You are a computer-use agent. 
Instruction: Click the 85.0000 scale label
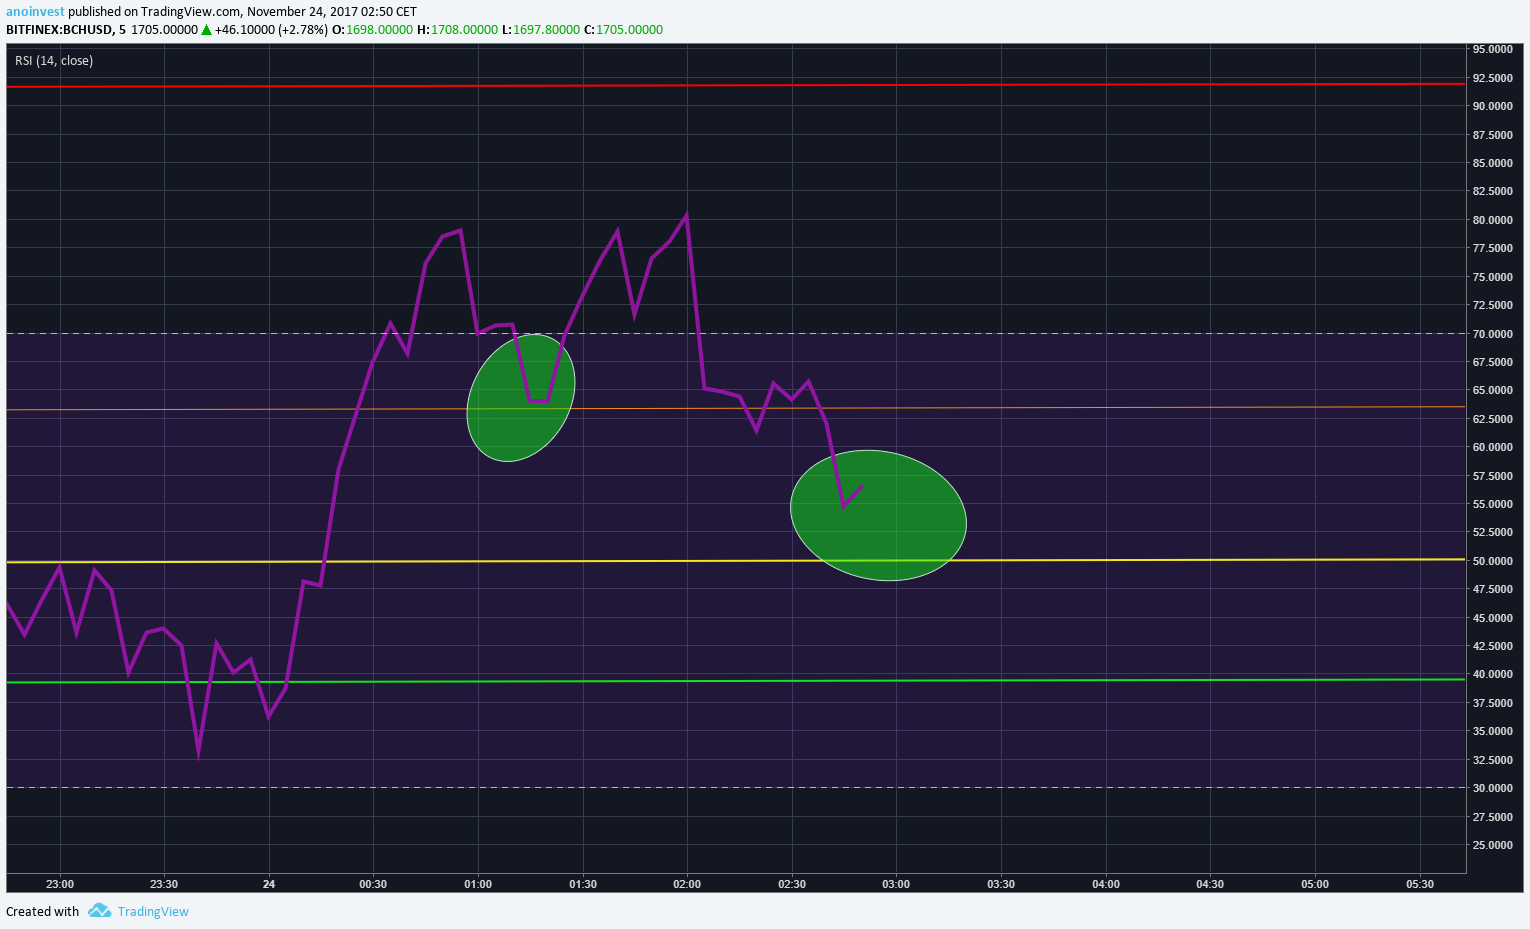pyautogui.click(x=1492, y=163)
